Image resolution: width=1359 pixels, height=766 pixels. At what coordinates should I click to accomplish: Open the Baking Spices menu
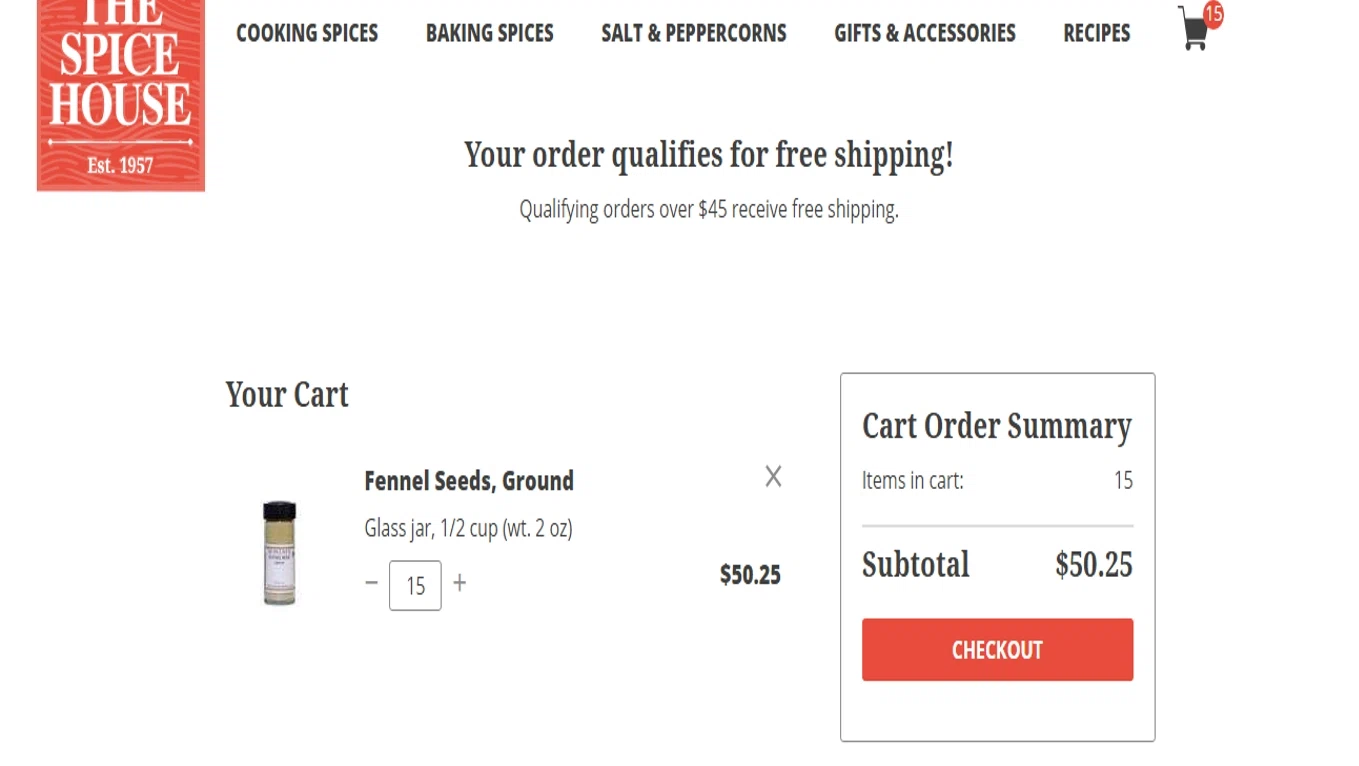tap(490, 33)
